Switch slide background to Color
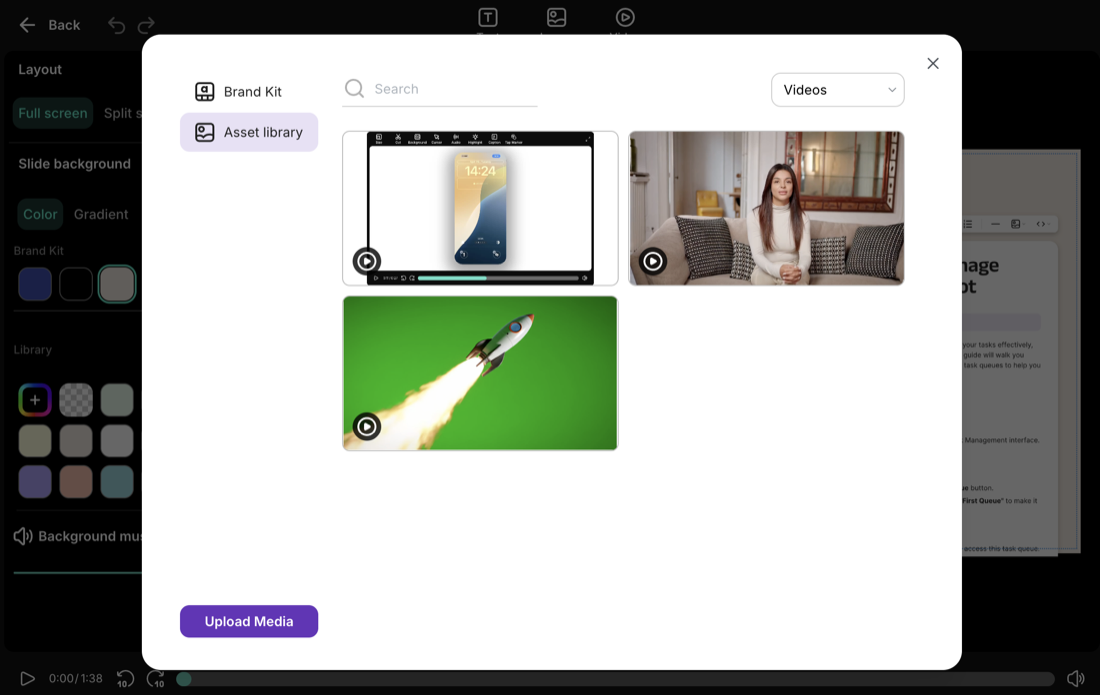1100x695 pixels. 40,215
